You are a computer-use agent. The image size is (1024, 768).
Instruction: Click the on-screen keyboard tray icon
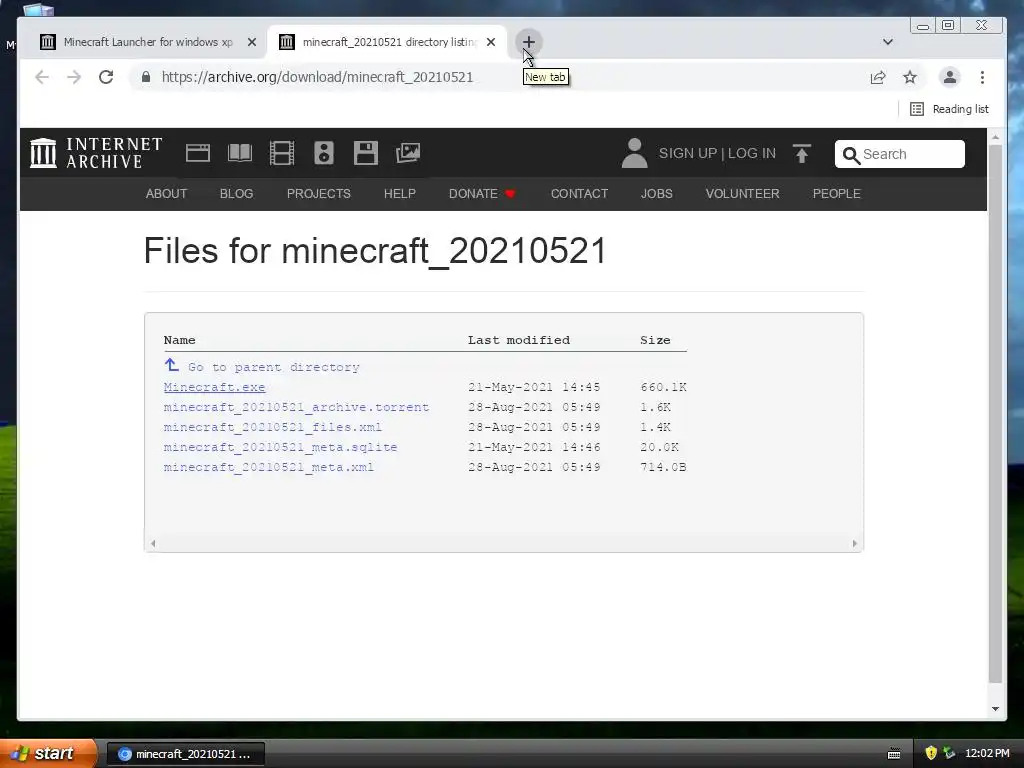click(x=894, y=754)
